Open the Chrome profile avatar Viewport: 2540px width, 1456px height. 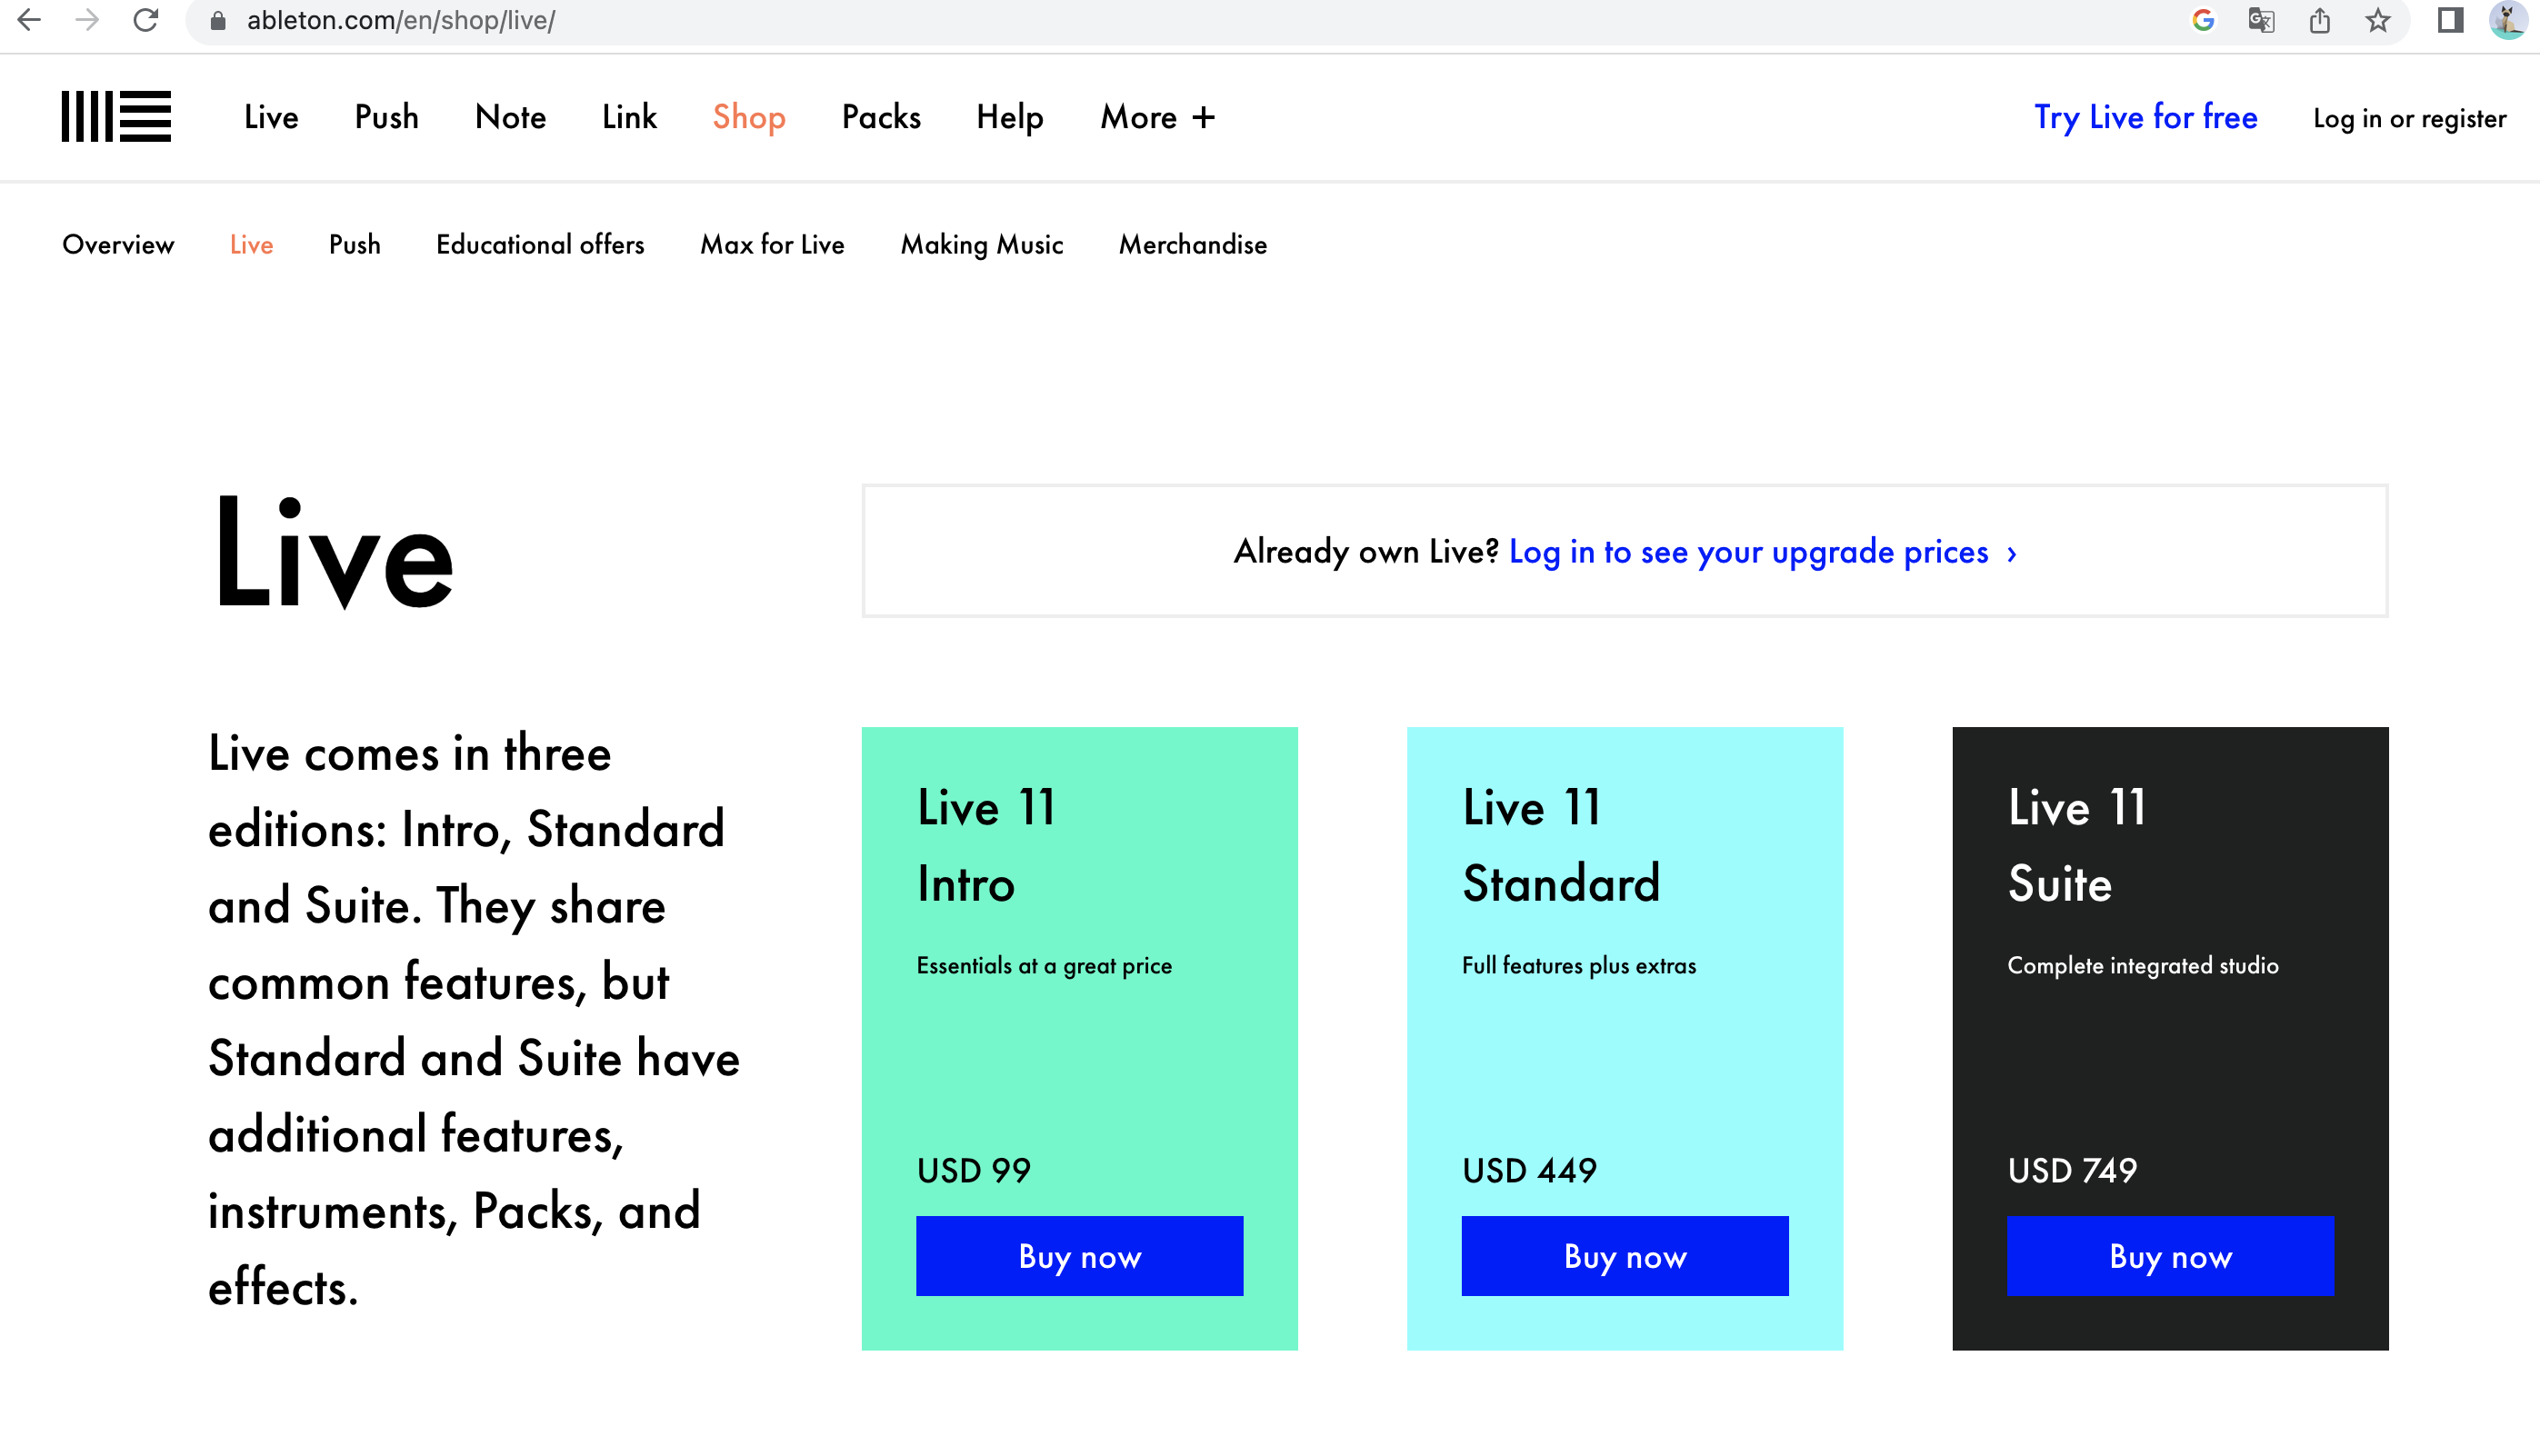(x=2507, y=21)
